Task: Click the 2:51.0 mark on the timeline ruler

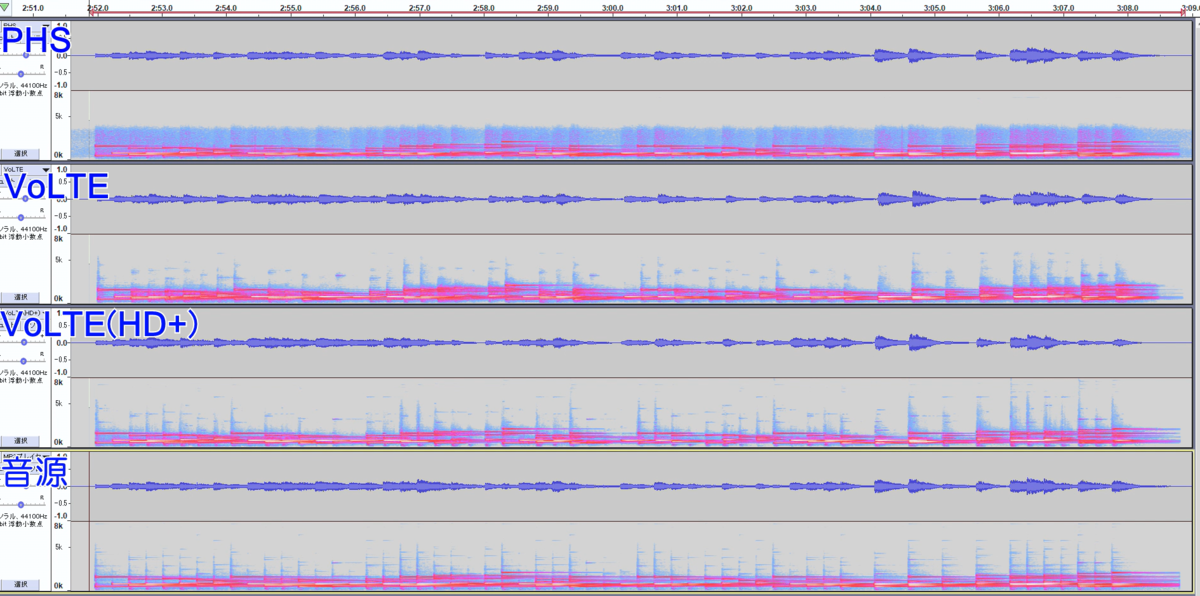Action: (33, 8)
